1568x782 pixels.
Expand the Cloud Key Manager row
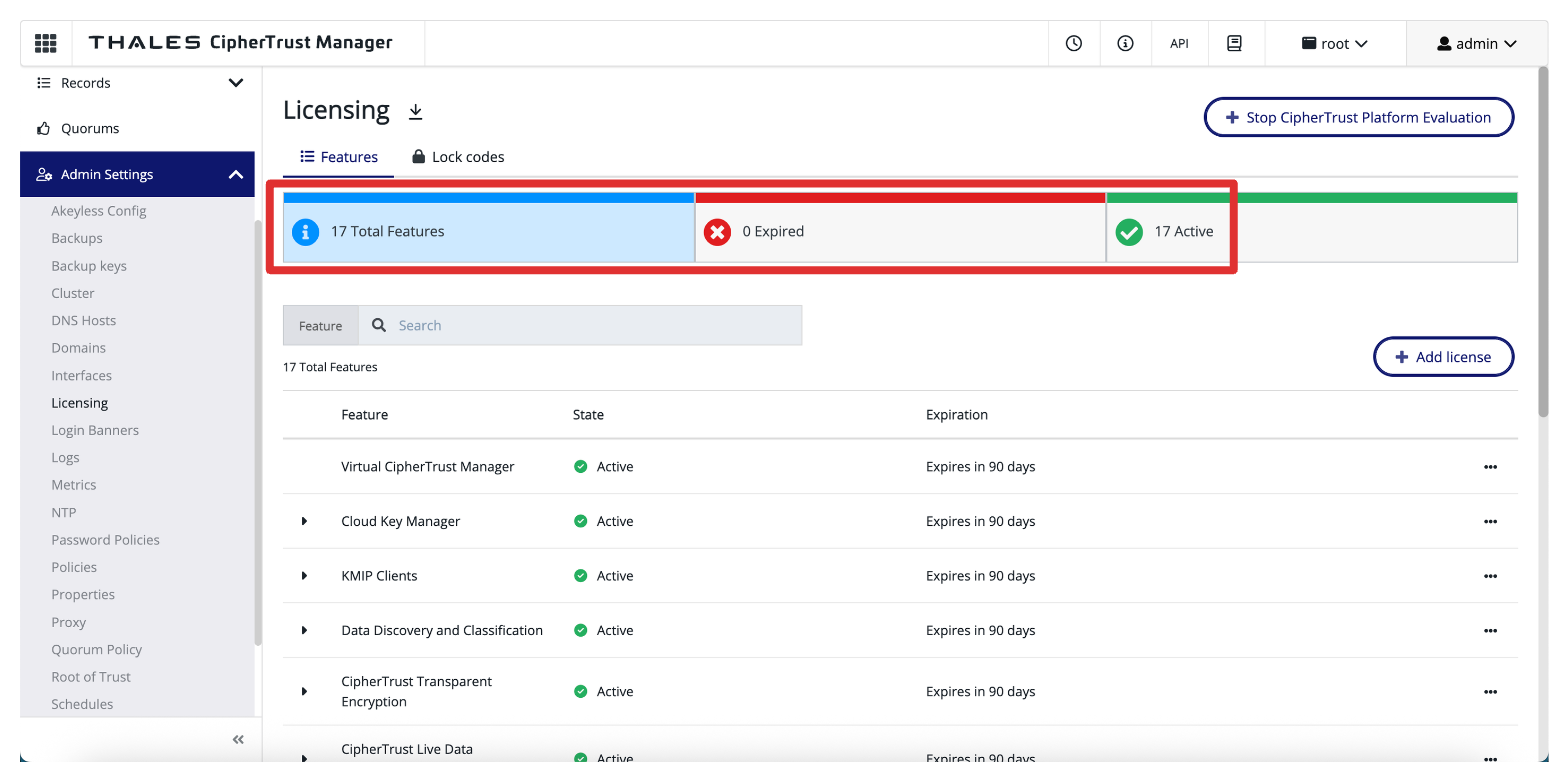pos(304,522)
